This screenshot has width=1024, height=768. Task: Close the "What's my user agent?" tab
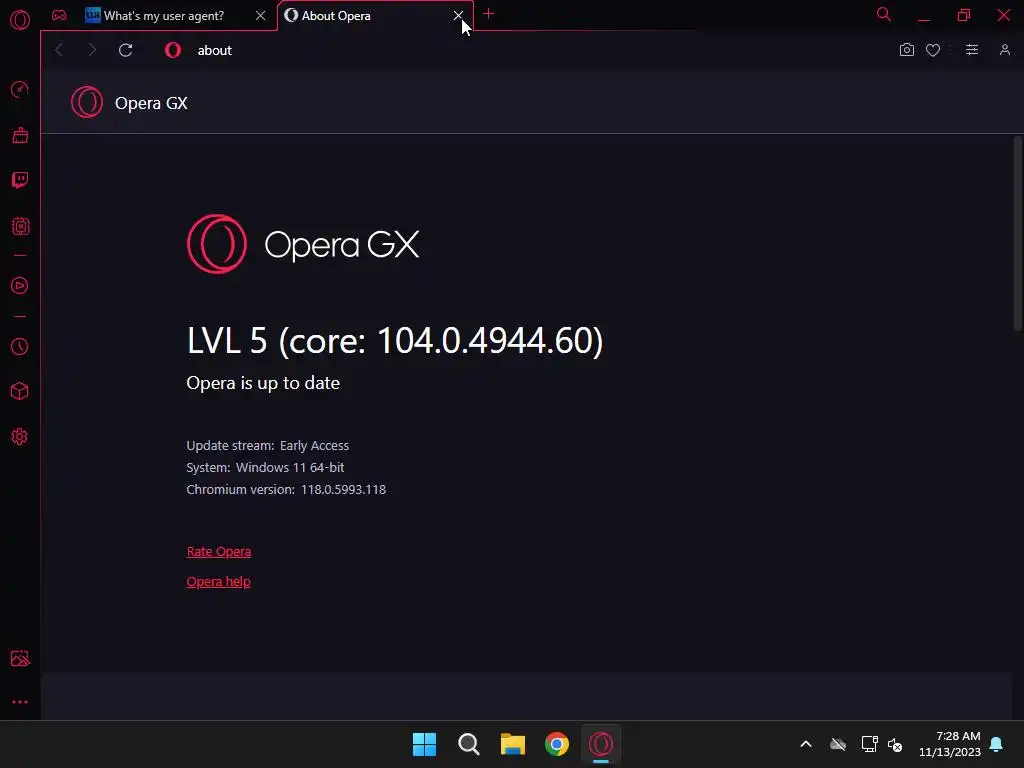[261, 16]
